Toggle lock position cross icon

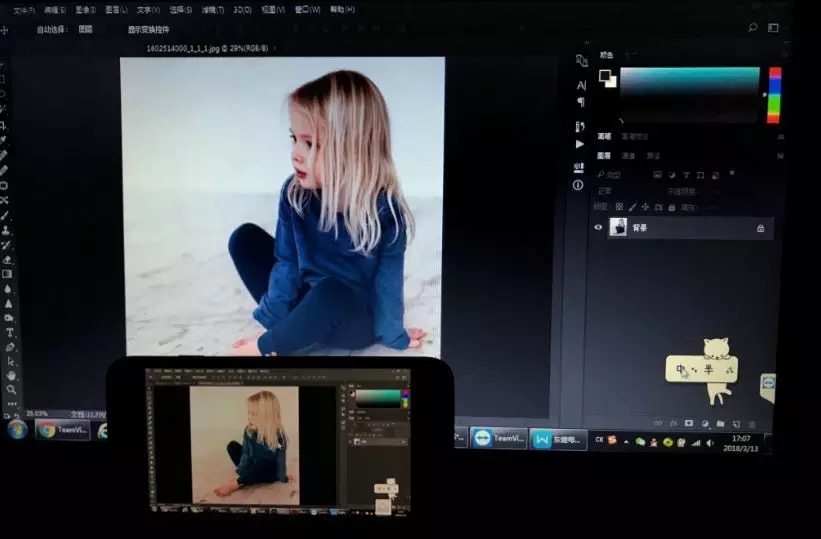[645, 207]
